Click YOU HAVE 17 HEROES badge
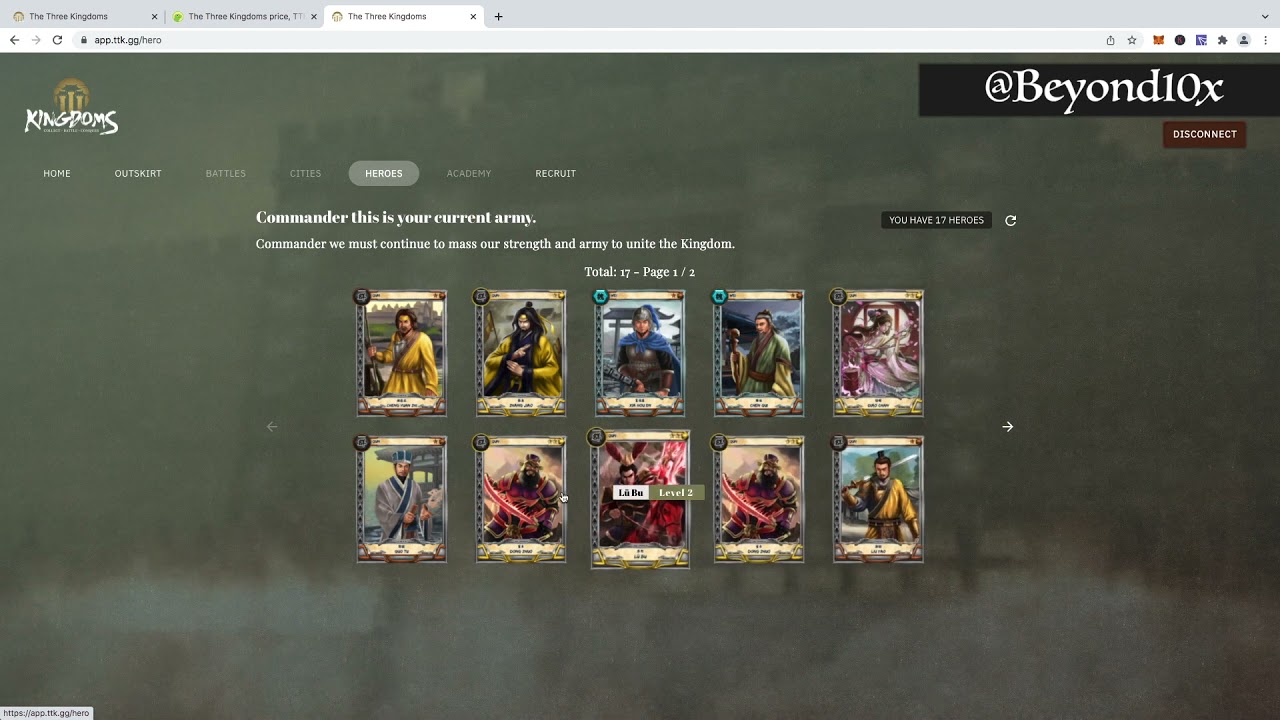Image resolution: width=1280 pixels, height=720 pixels. click(x=936, y=220)
